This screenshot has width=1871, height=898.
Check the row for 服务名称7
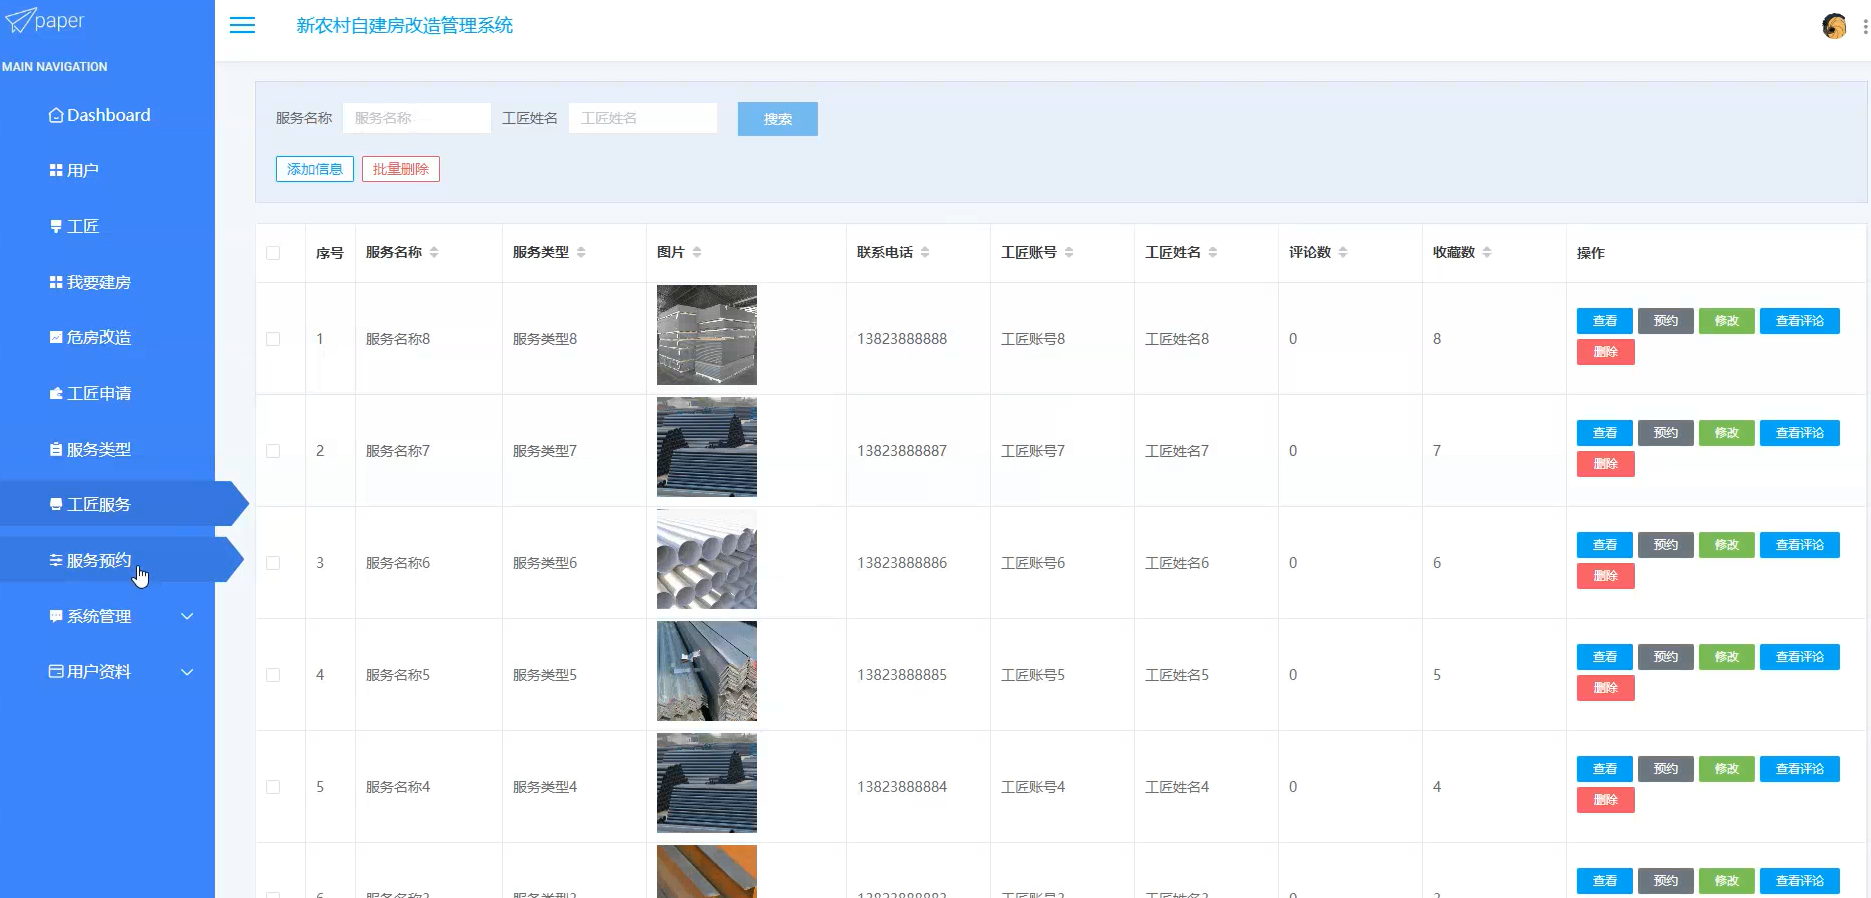pos(273,451)
